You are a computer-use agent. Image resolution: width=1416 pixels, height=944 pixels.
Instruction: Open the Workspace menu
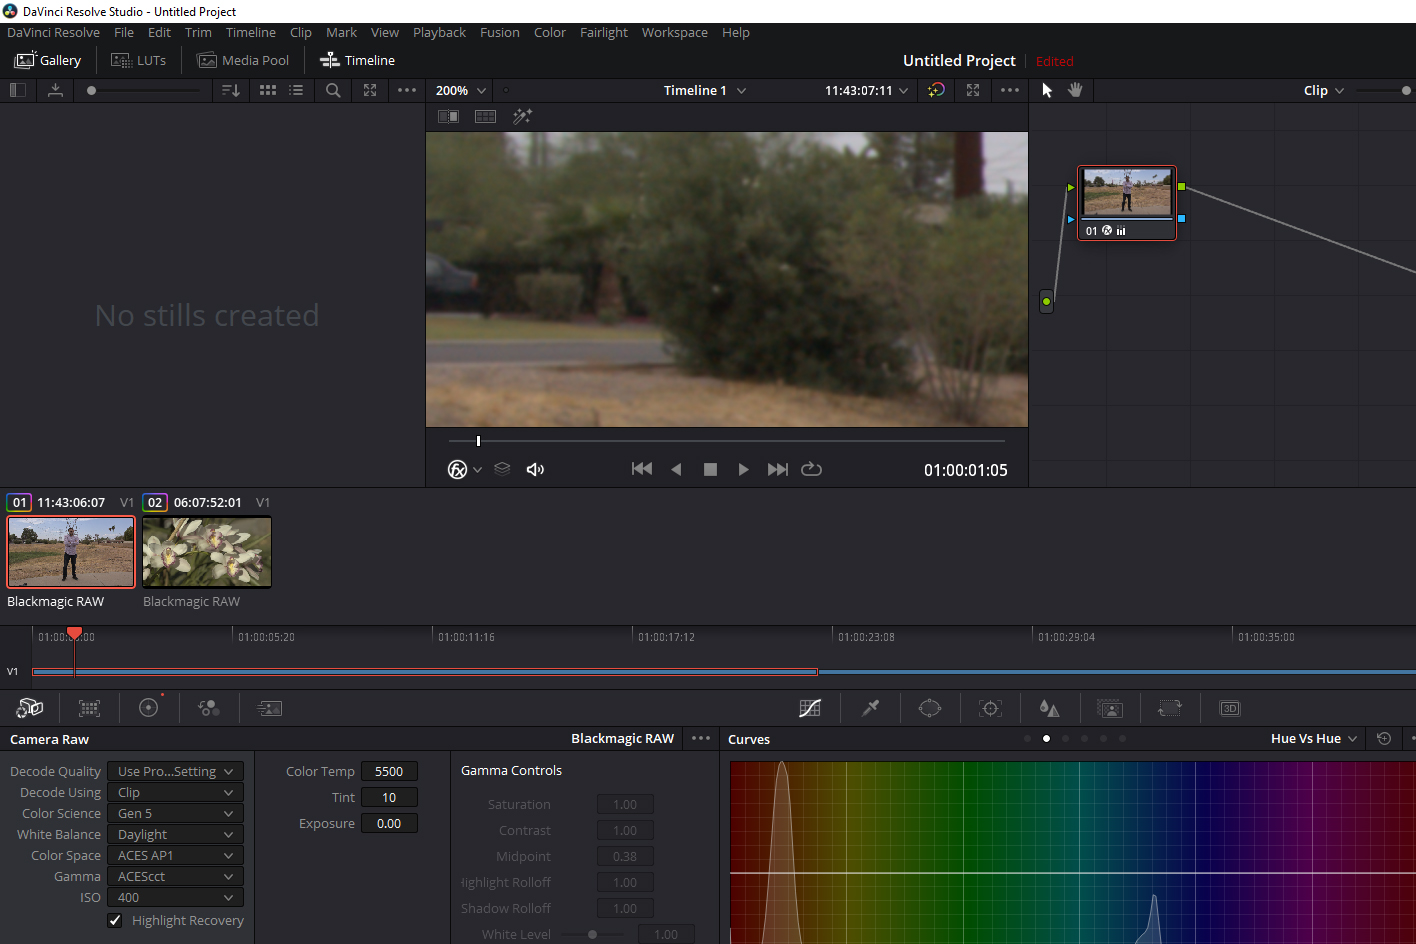point(674,32)
